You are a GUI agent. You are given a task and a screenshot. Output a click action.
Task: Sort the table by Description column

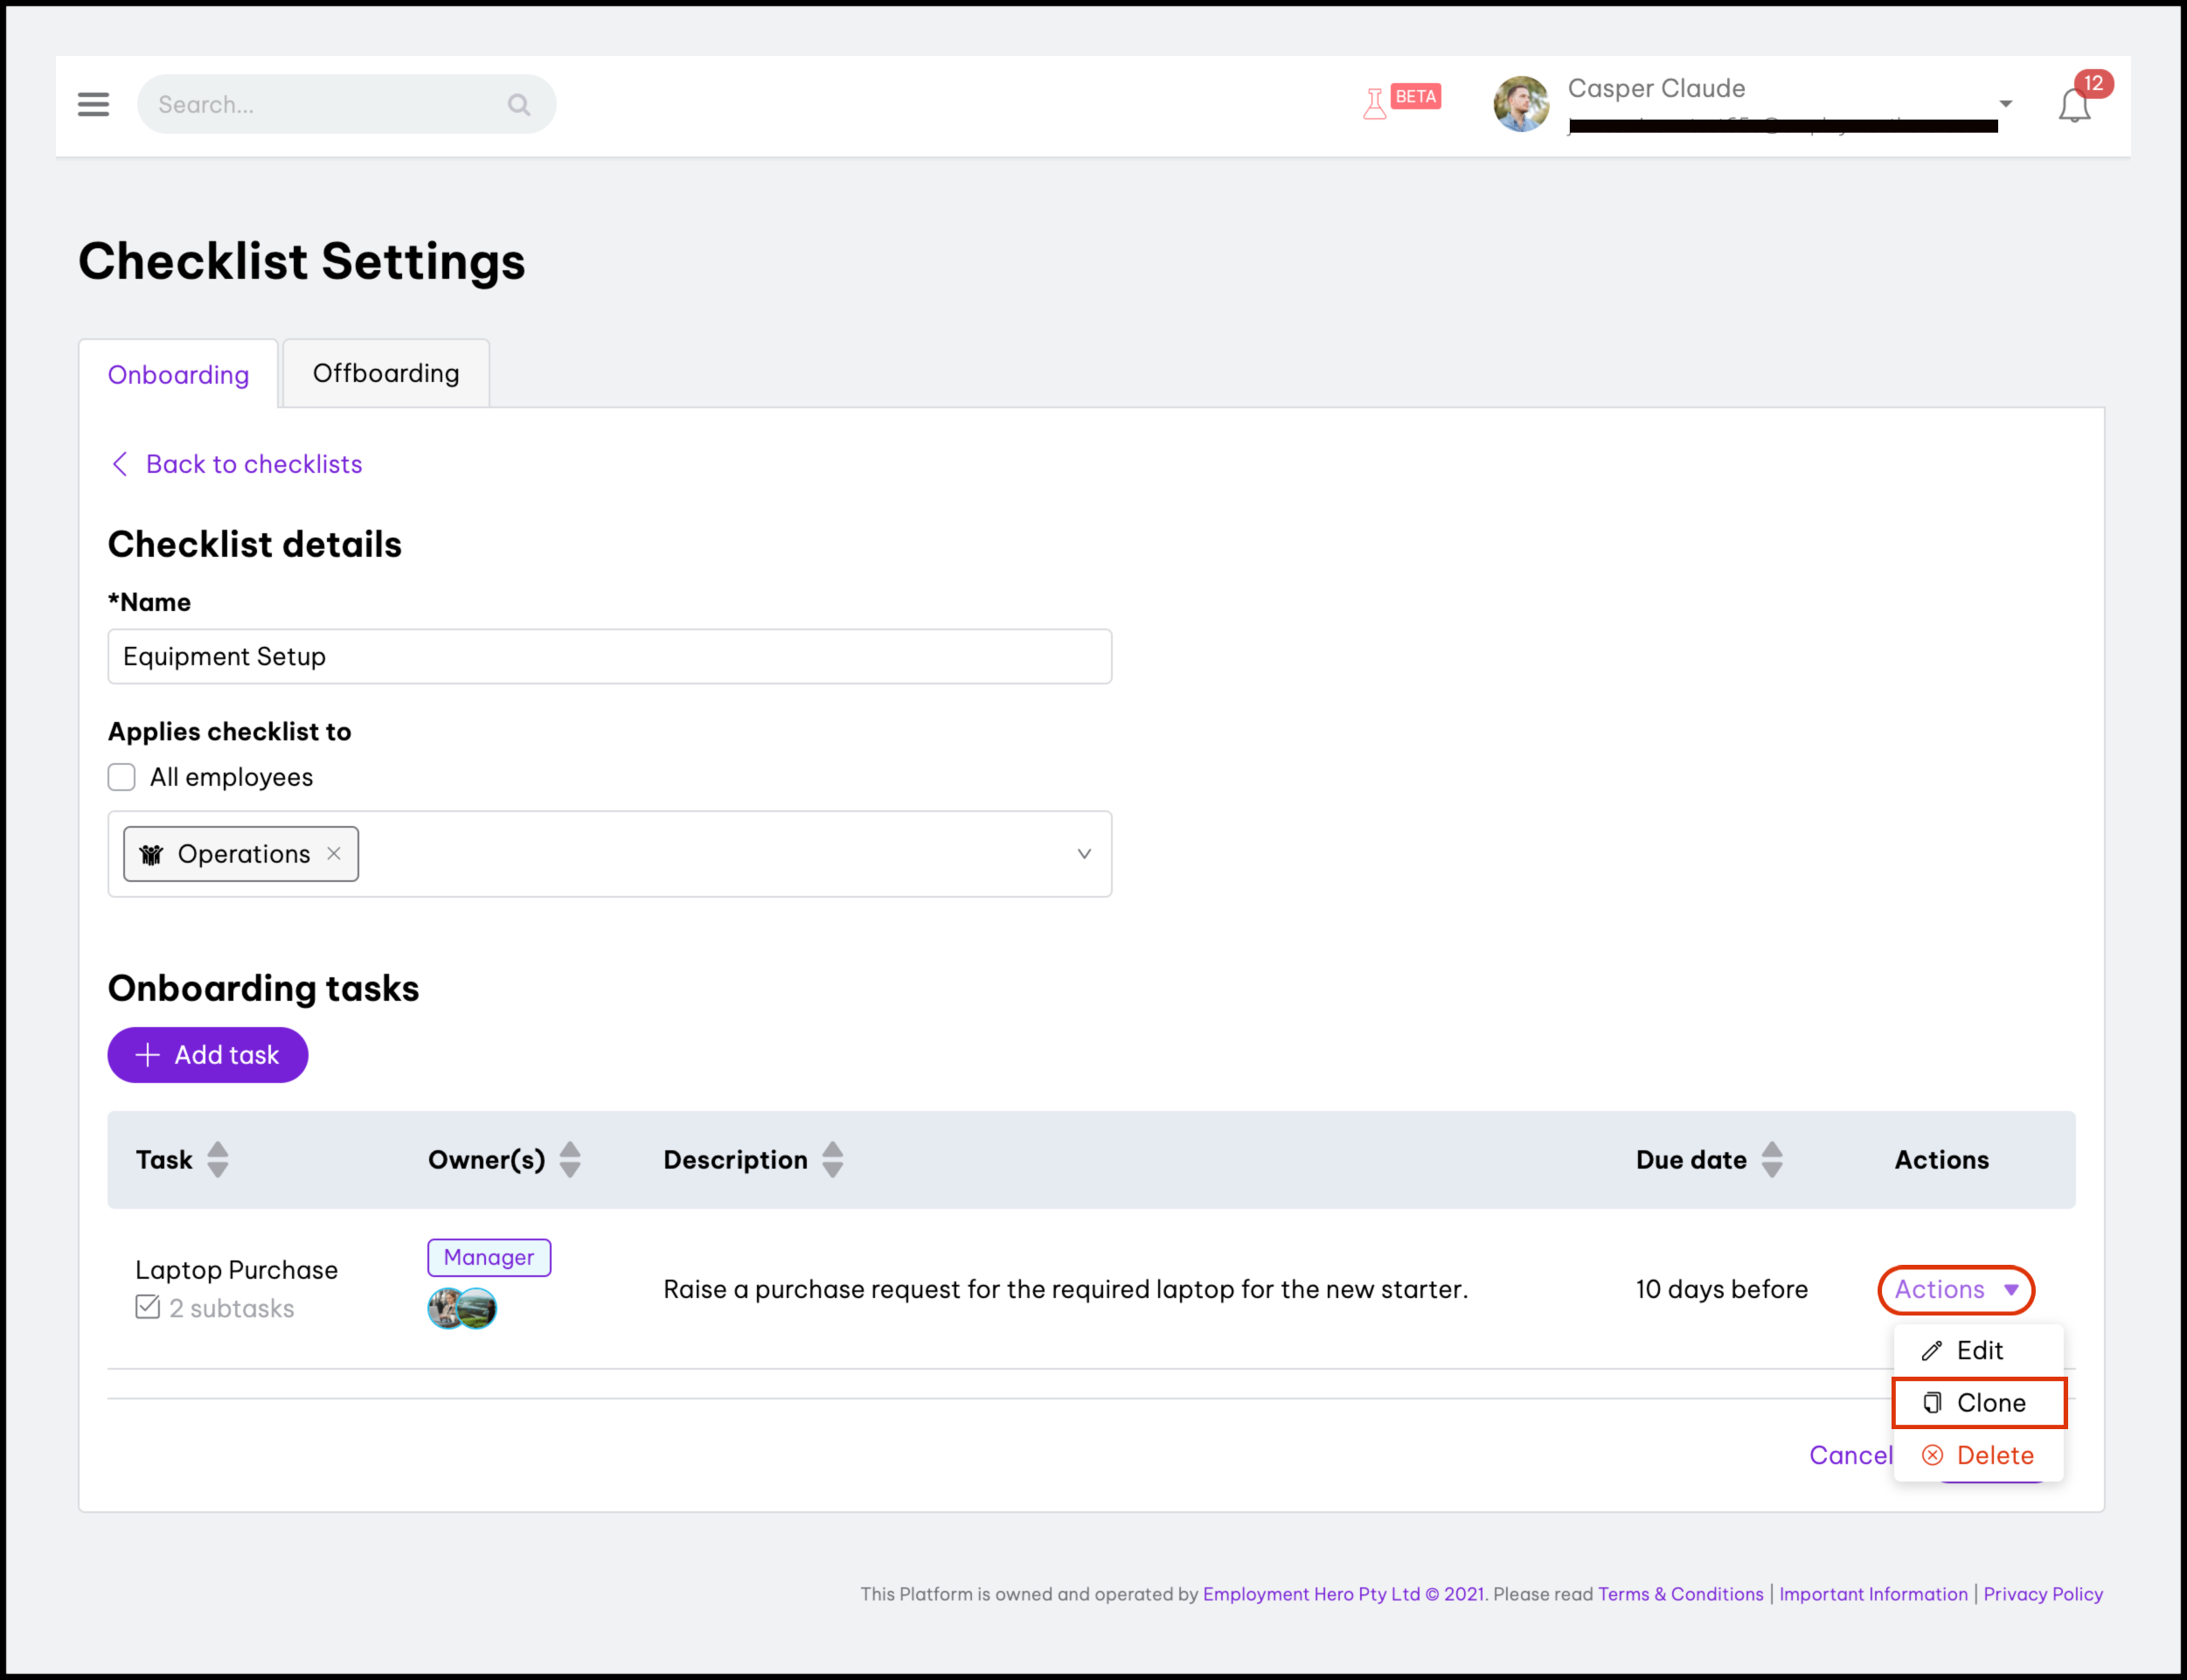[x=832, y=1160]
